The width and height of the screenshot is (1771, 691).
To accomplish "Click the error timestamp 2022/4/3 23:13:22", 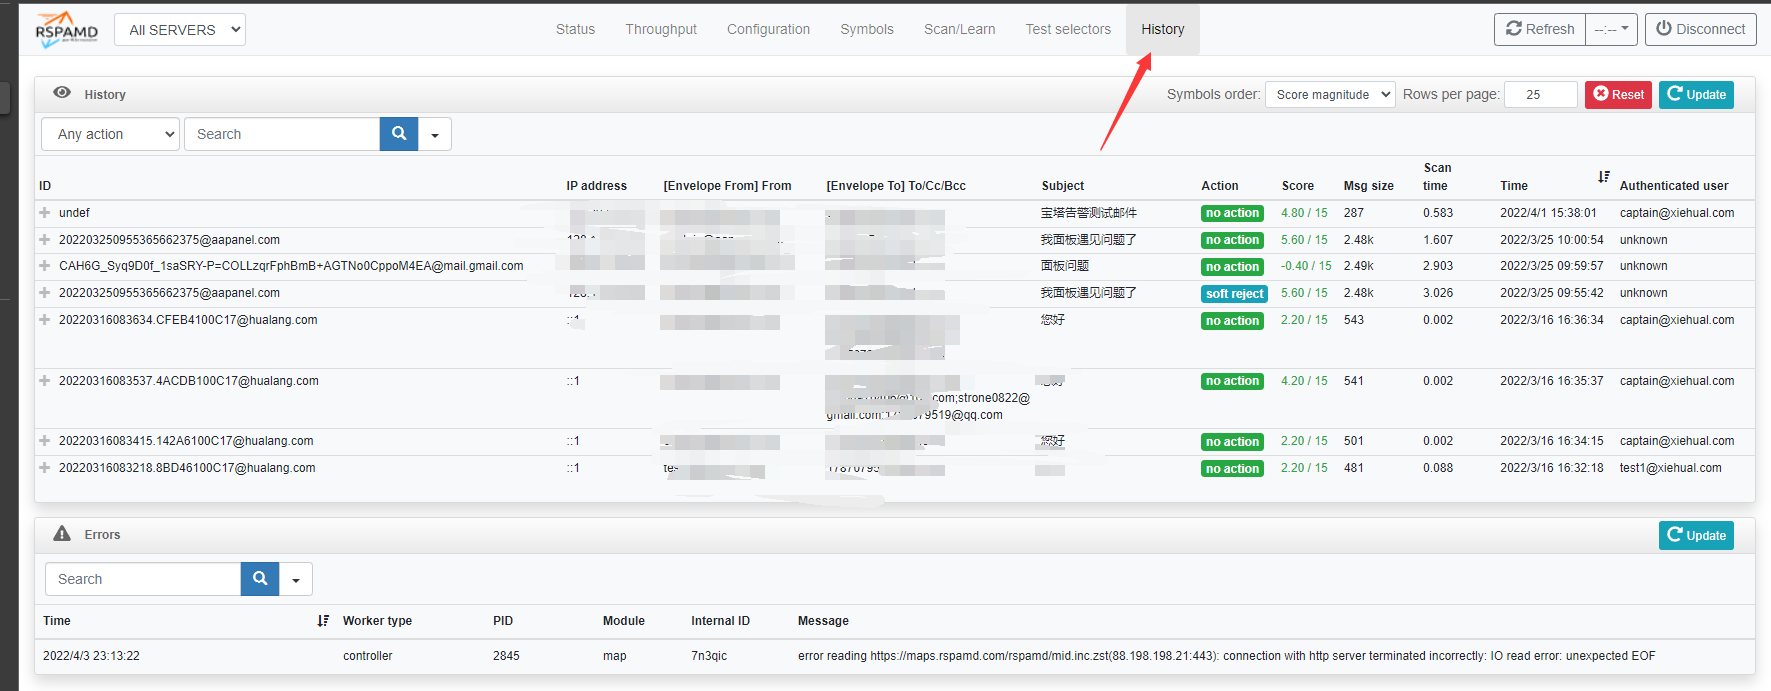I will pyautogui.click(x=91, y=656).
